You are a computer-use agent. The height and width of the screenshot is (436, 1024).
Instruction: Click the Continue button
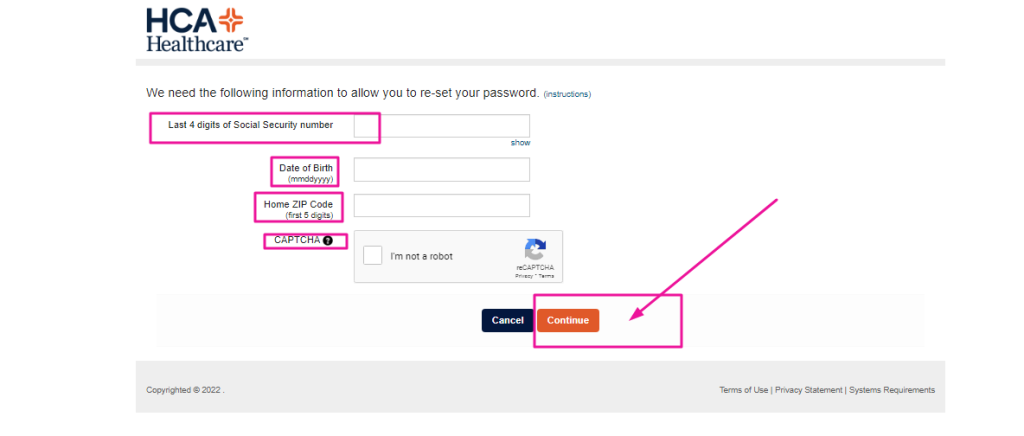tap(568, 320)
